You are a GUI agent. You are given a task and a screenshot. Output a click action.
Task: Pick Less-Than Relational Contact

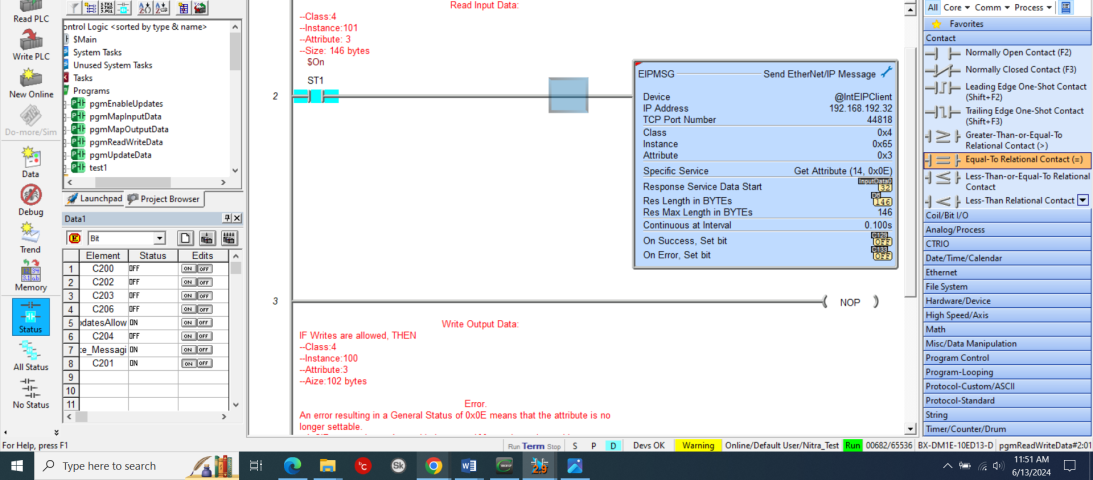click(x=1000, y=201)
